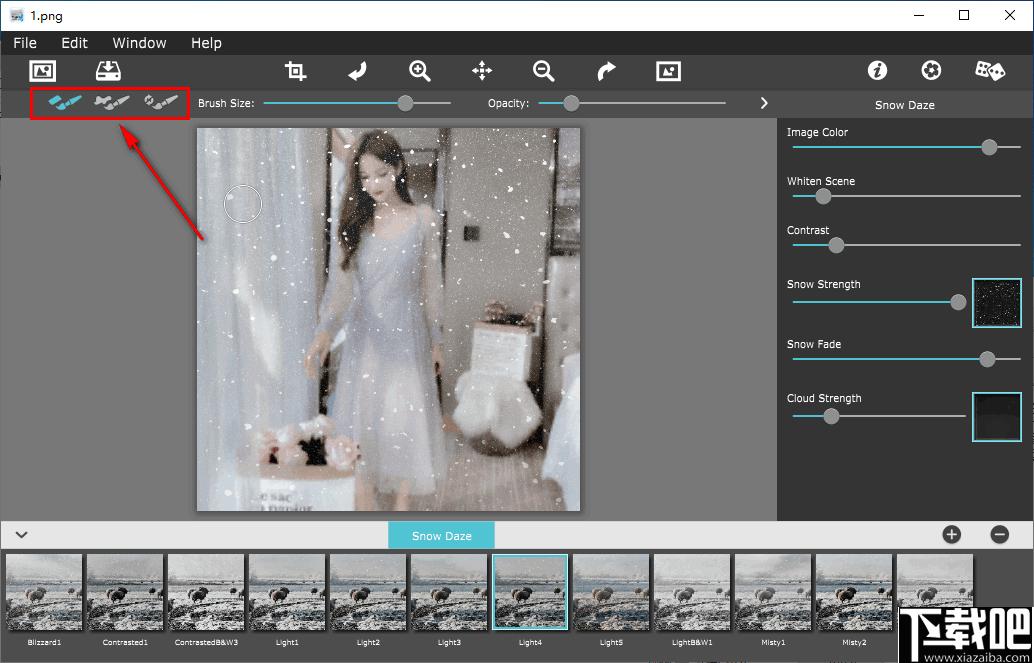The height and width of the screenshot is (663, 1034).
Task: Select the Blizzard1 preset thumbnail
Action: [x=44, y=592]
